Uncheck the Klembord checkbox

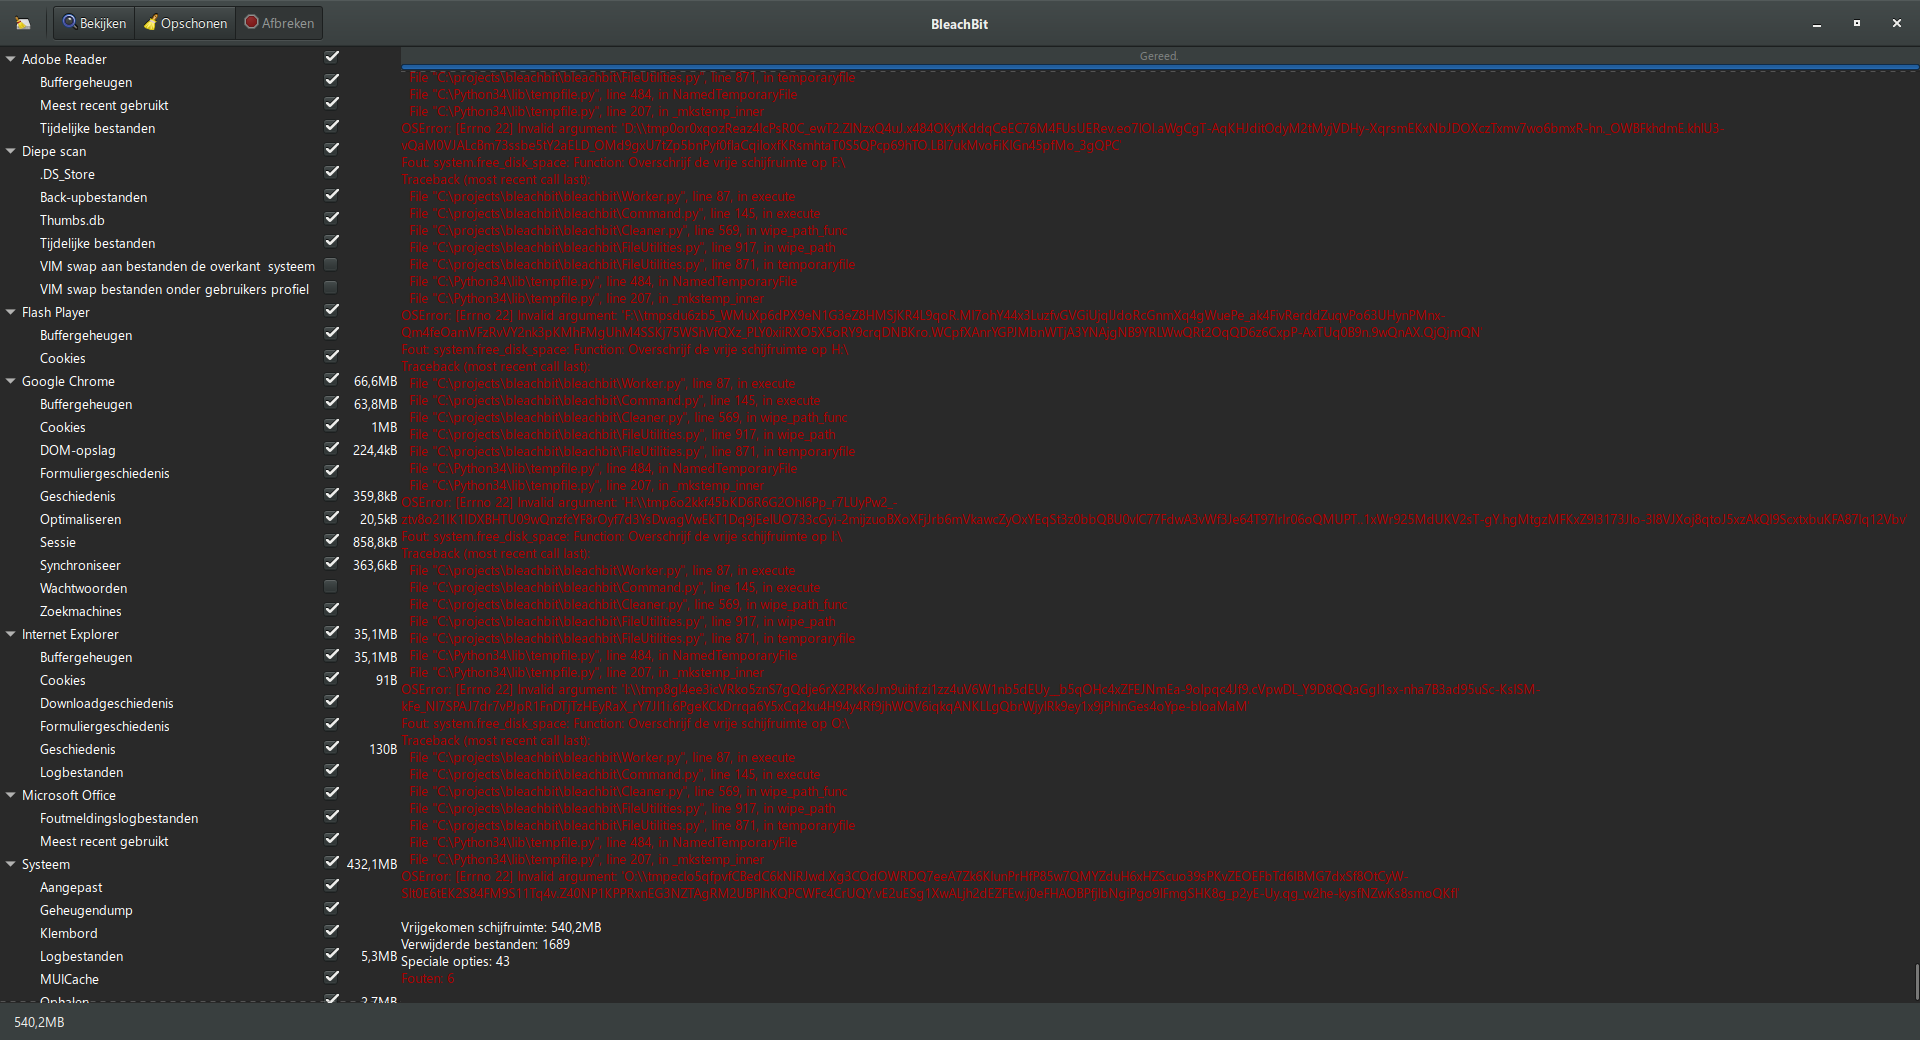331,931
